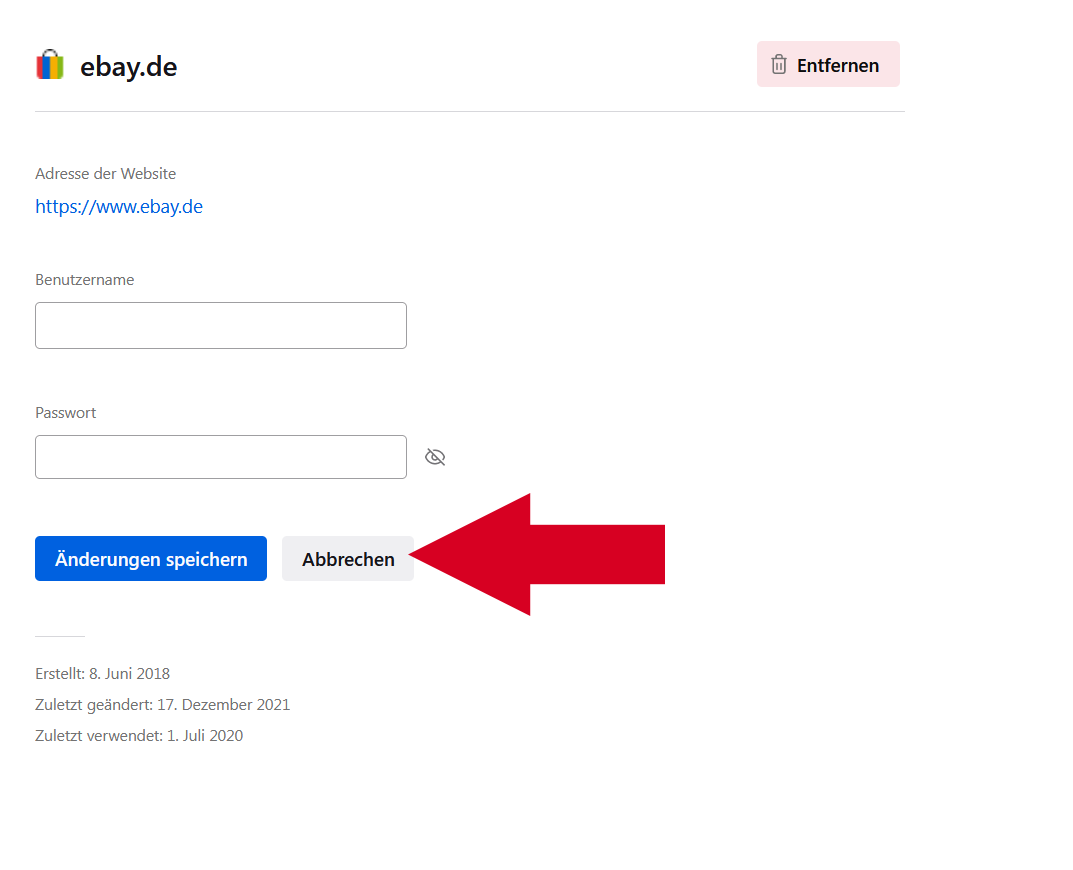Focus the Benutzername input field
The height and width of the screenshot is (870, 1073).
click(221, 325)
